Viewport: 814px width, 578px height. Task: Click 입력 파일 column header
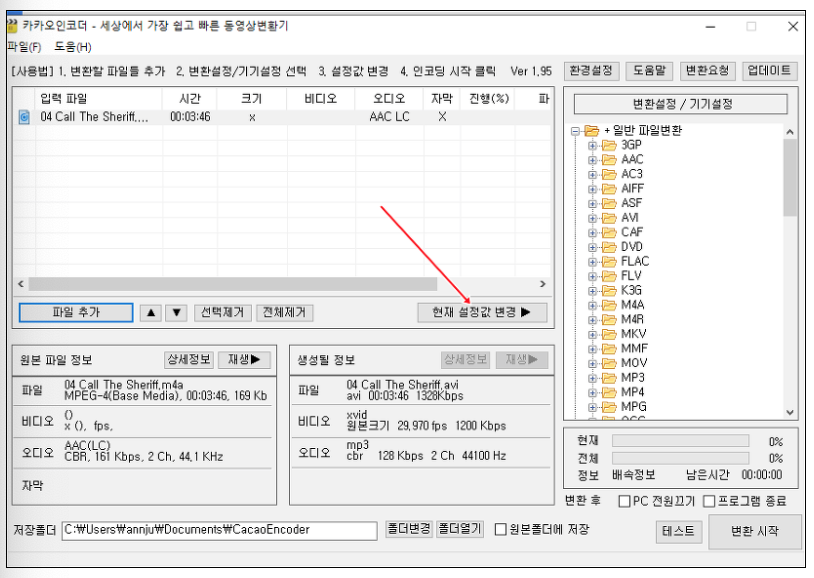point(99,98)
